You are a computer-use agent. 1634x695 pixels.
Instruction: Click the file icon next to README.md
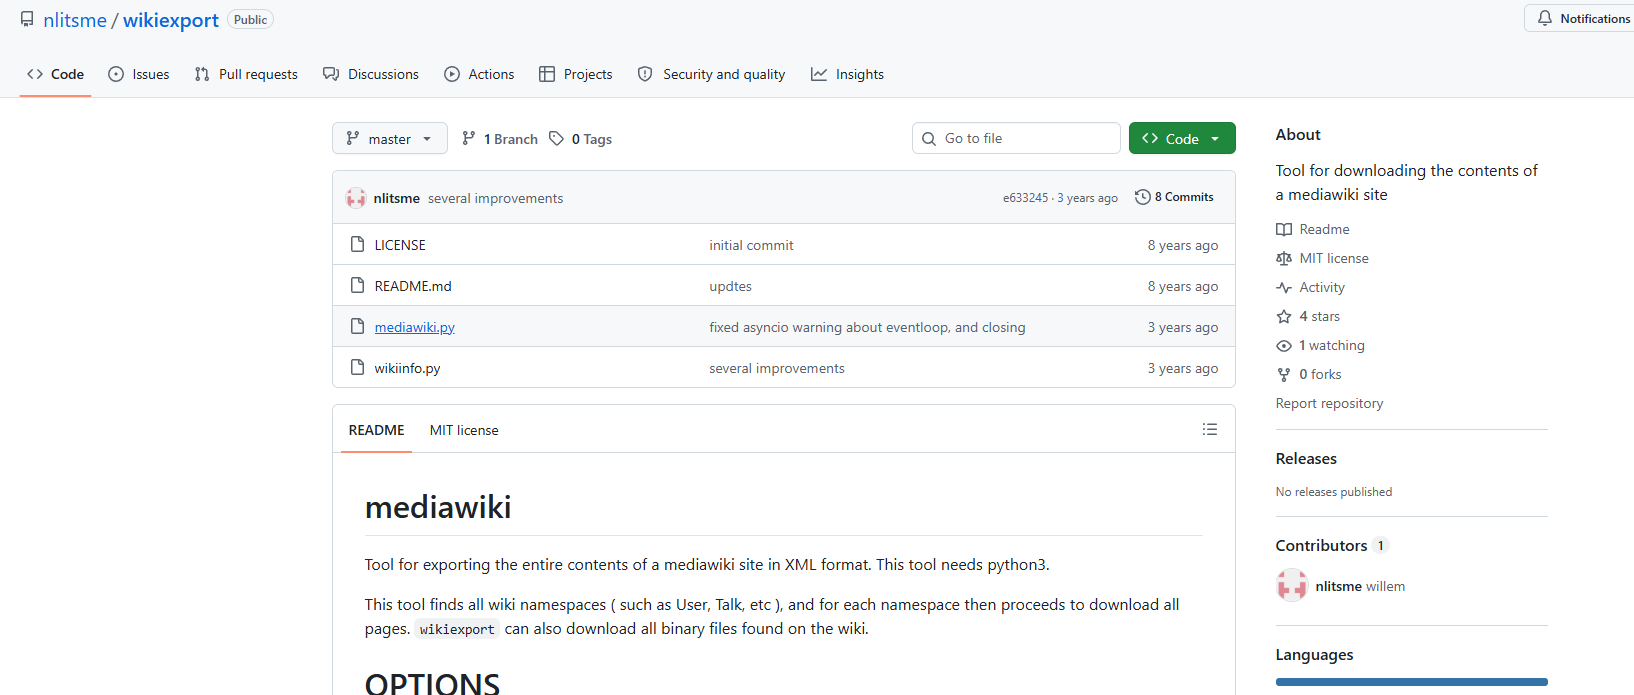pos(357,285)
